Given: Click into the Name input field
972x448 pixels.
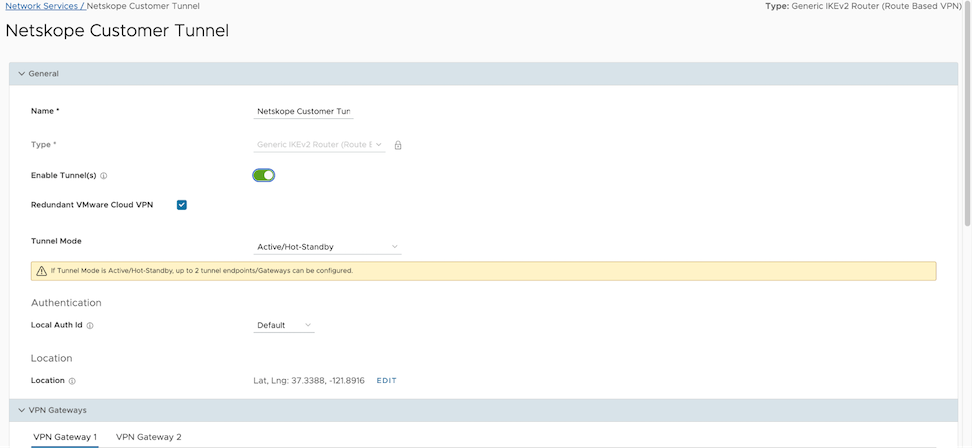Looking at the screenshot, I should click(x=304, y=111).
